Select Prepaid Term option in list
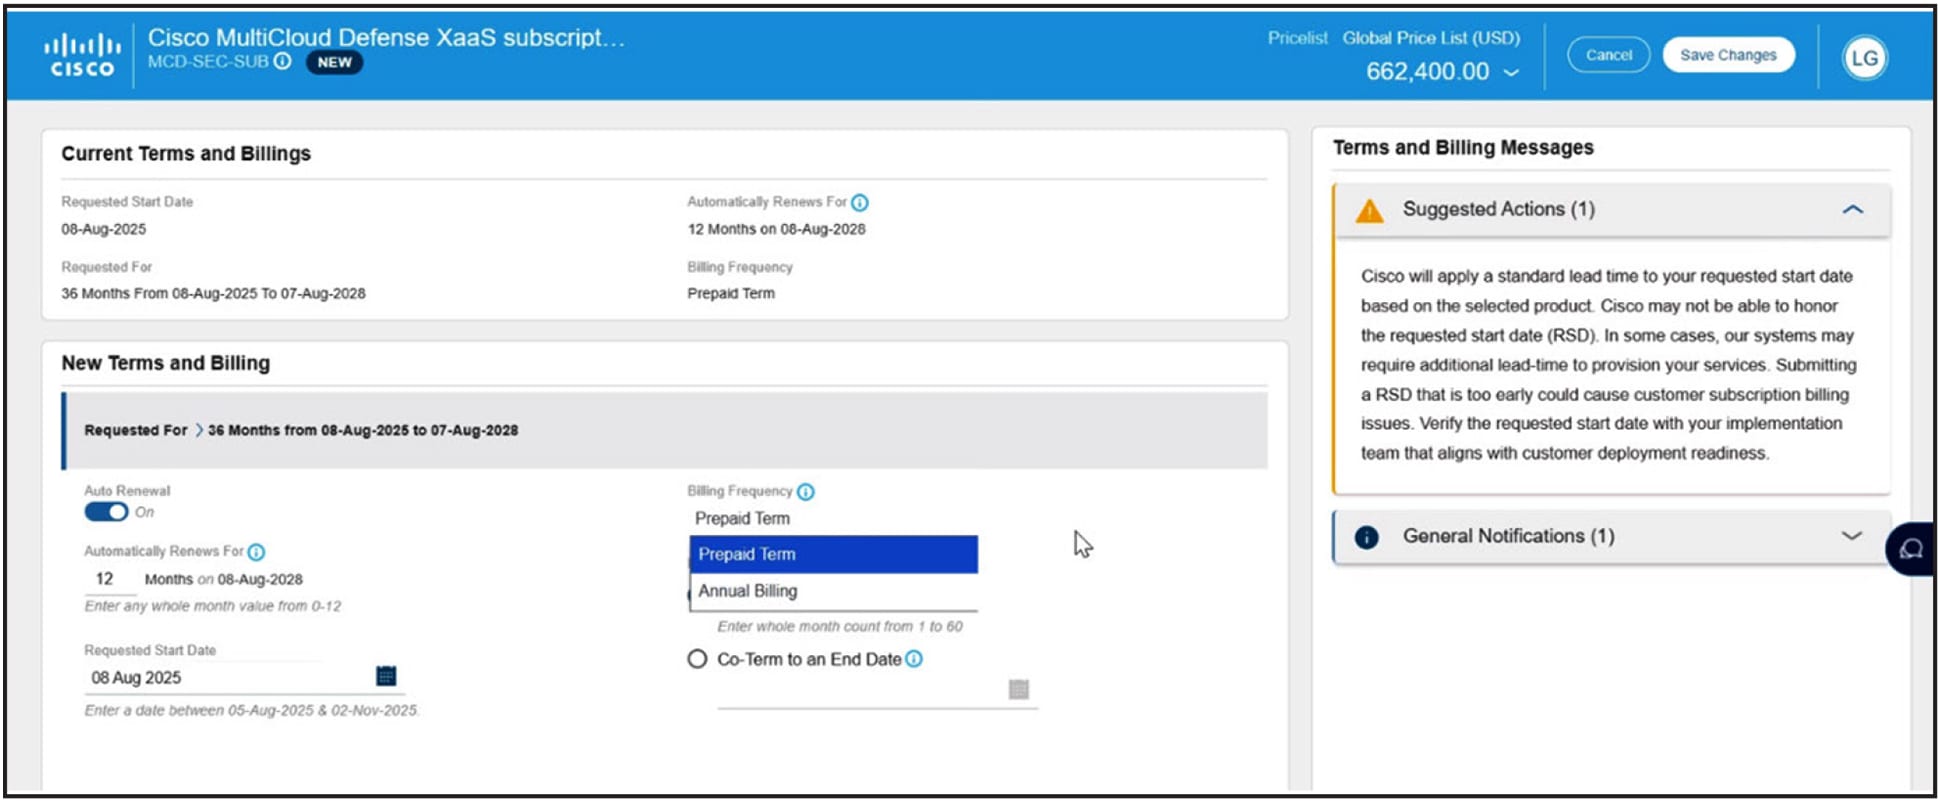Image resolution: width=1941 pixels, height=802 pixels. tap(833, 554)
